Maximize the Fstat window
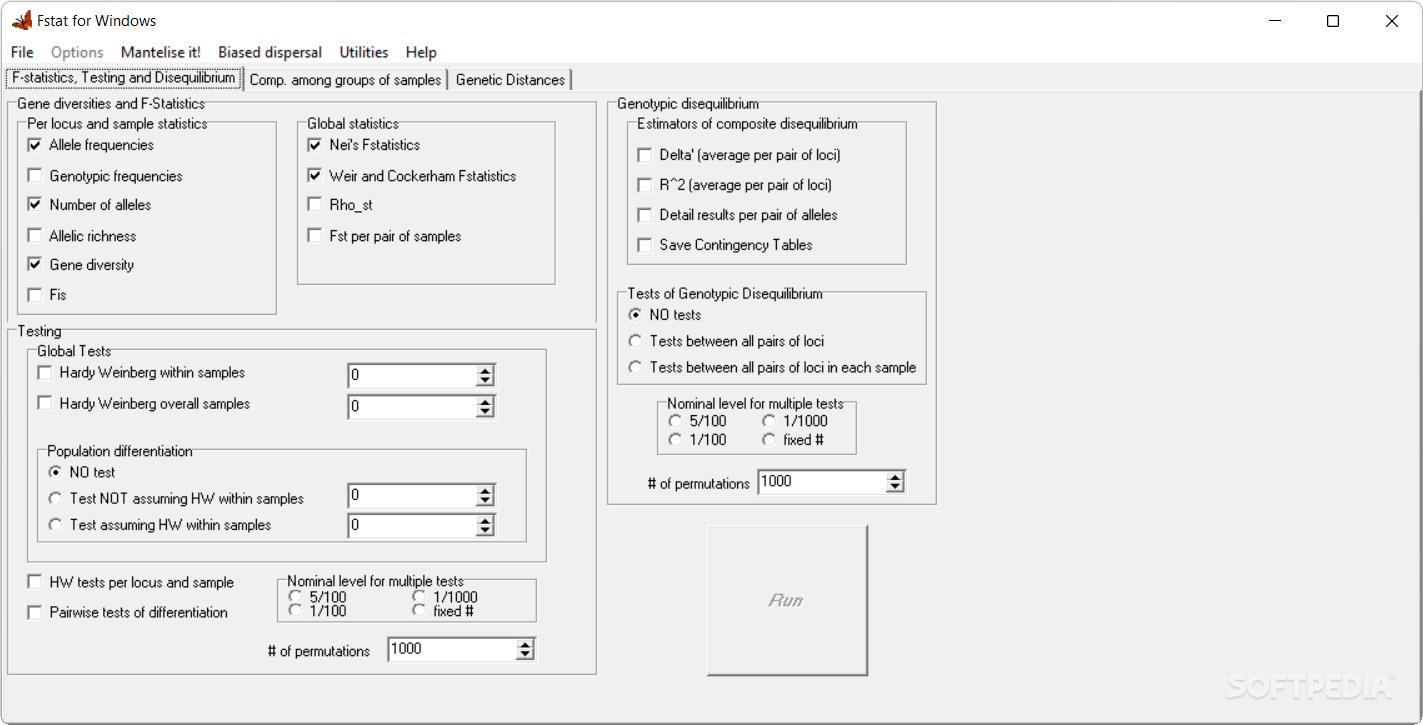This screenshot has height=725, width=1423. tap(1333, 21)
